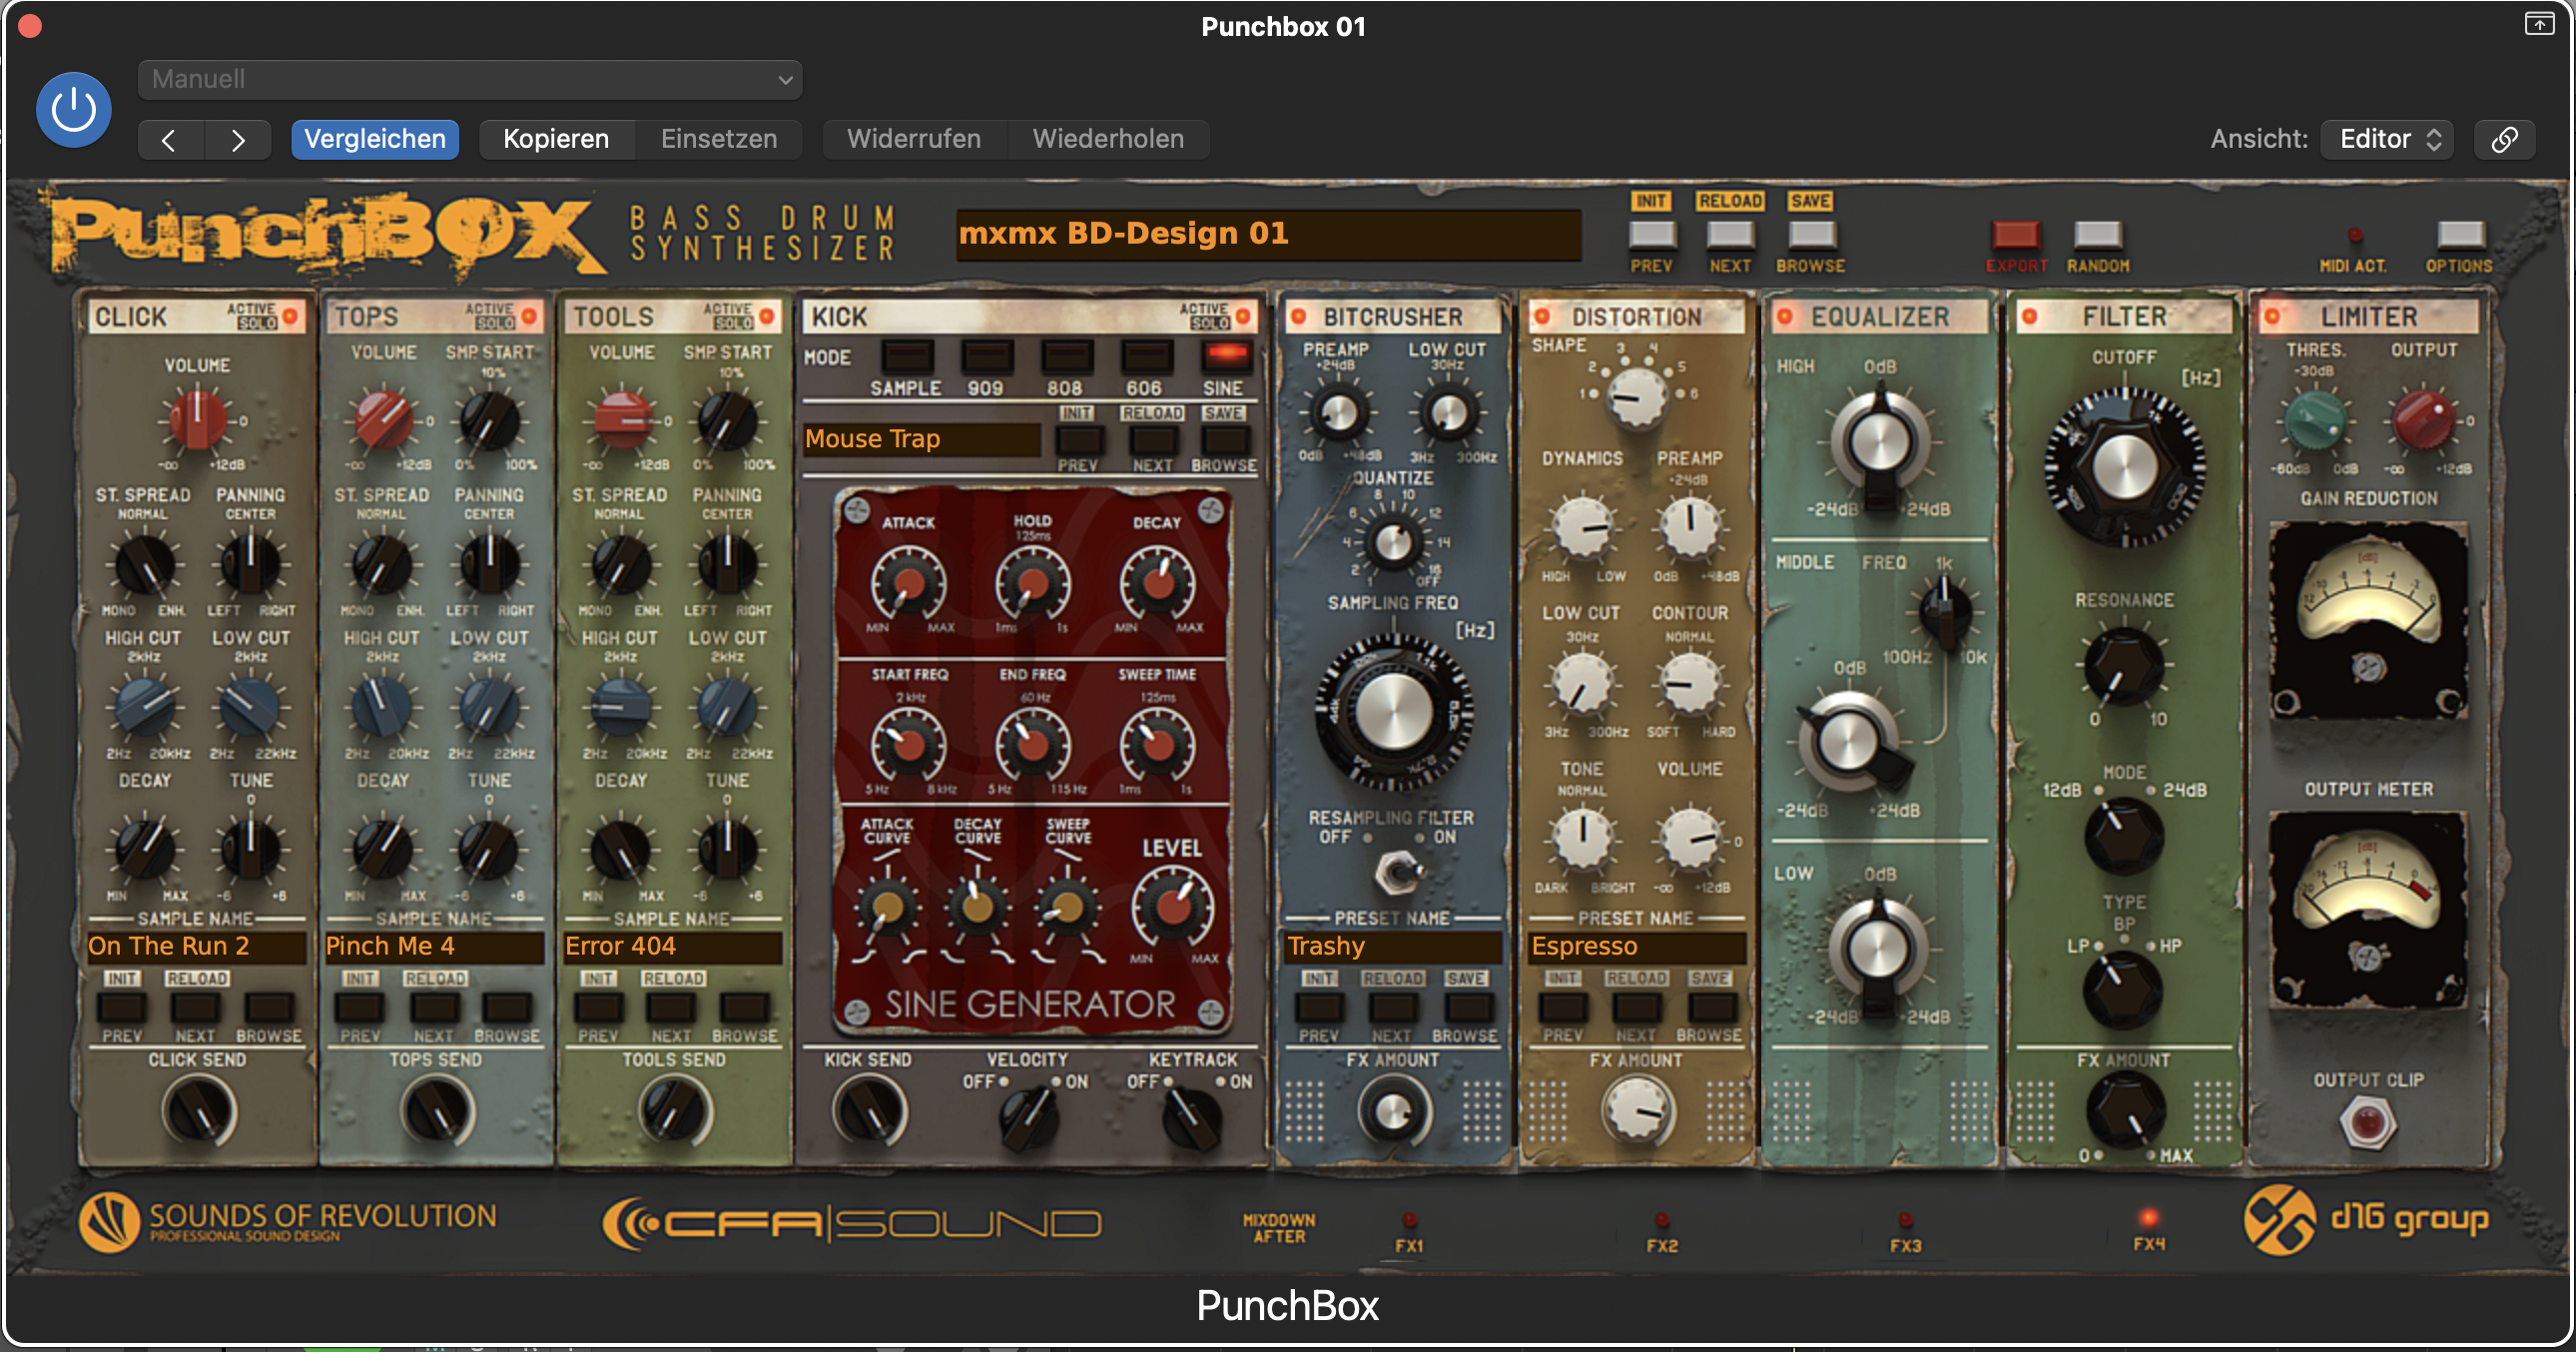2576x1352 pixels.
Task: Switch KEYTRACK to ON in Kick section
Action: click(x=1218, y=1081)
